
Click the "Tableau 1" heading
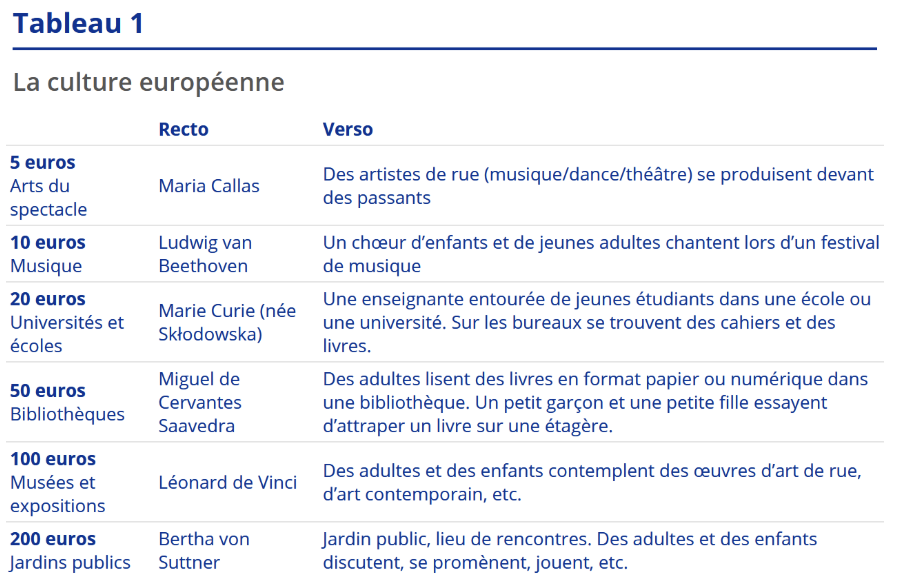point(79,23)
